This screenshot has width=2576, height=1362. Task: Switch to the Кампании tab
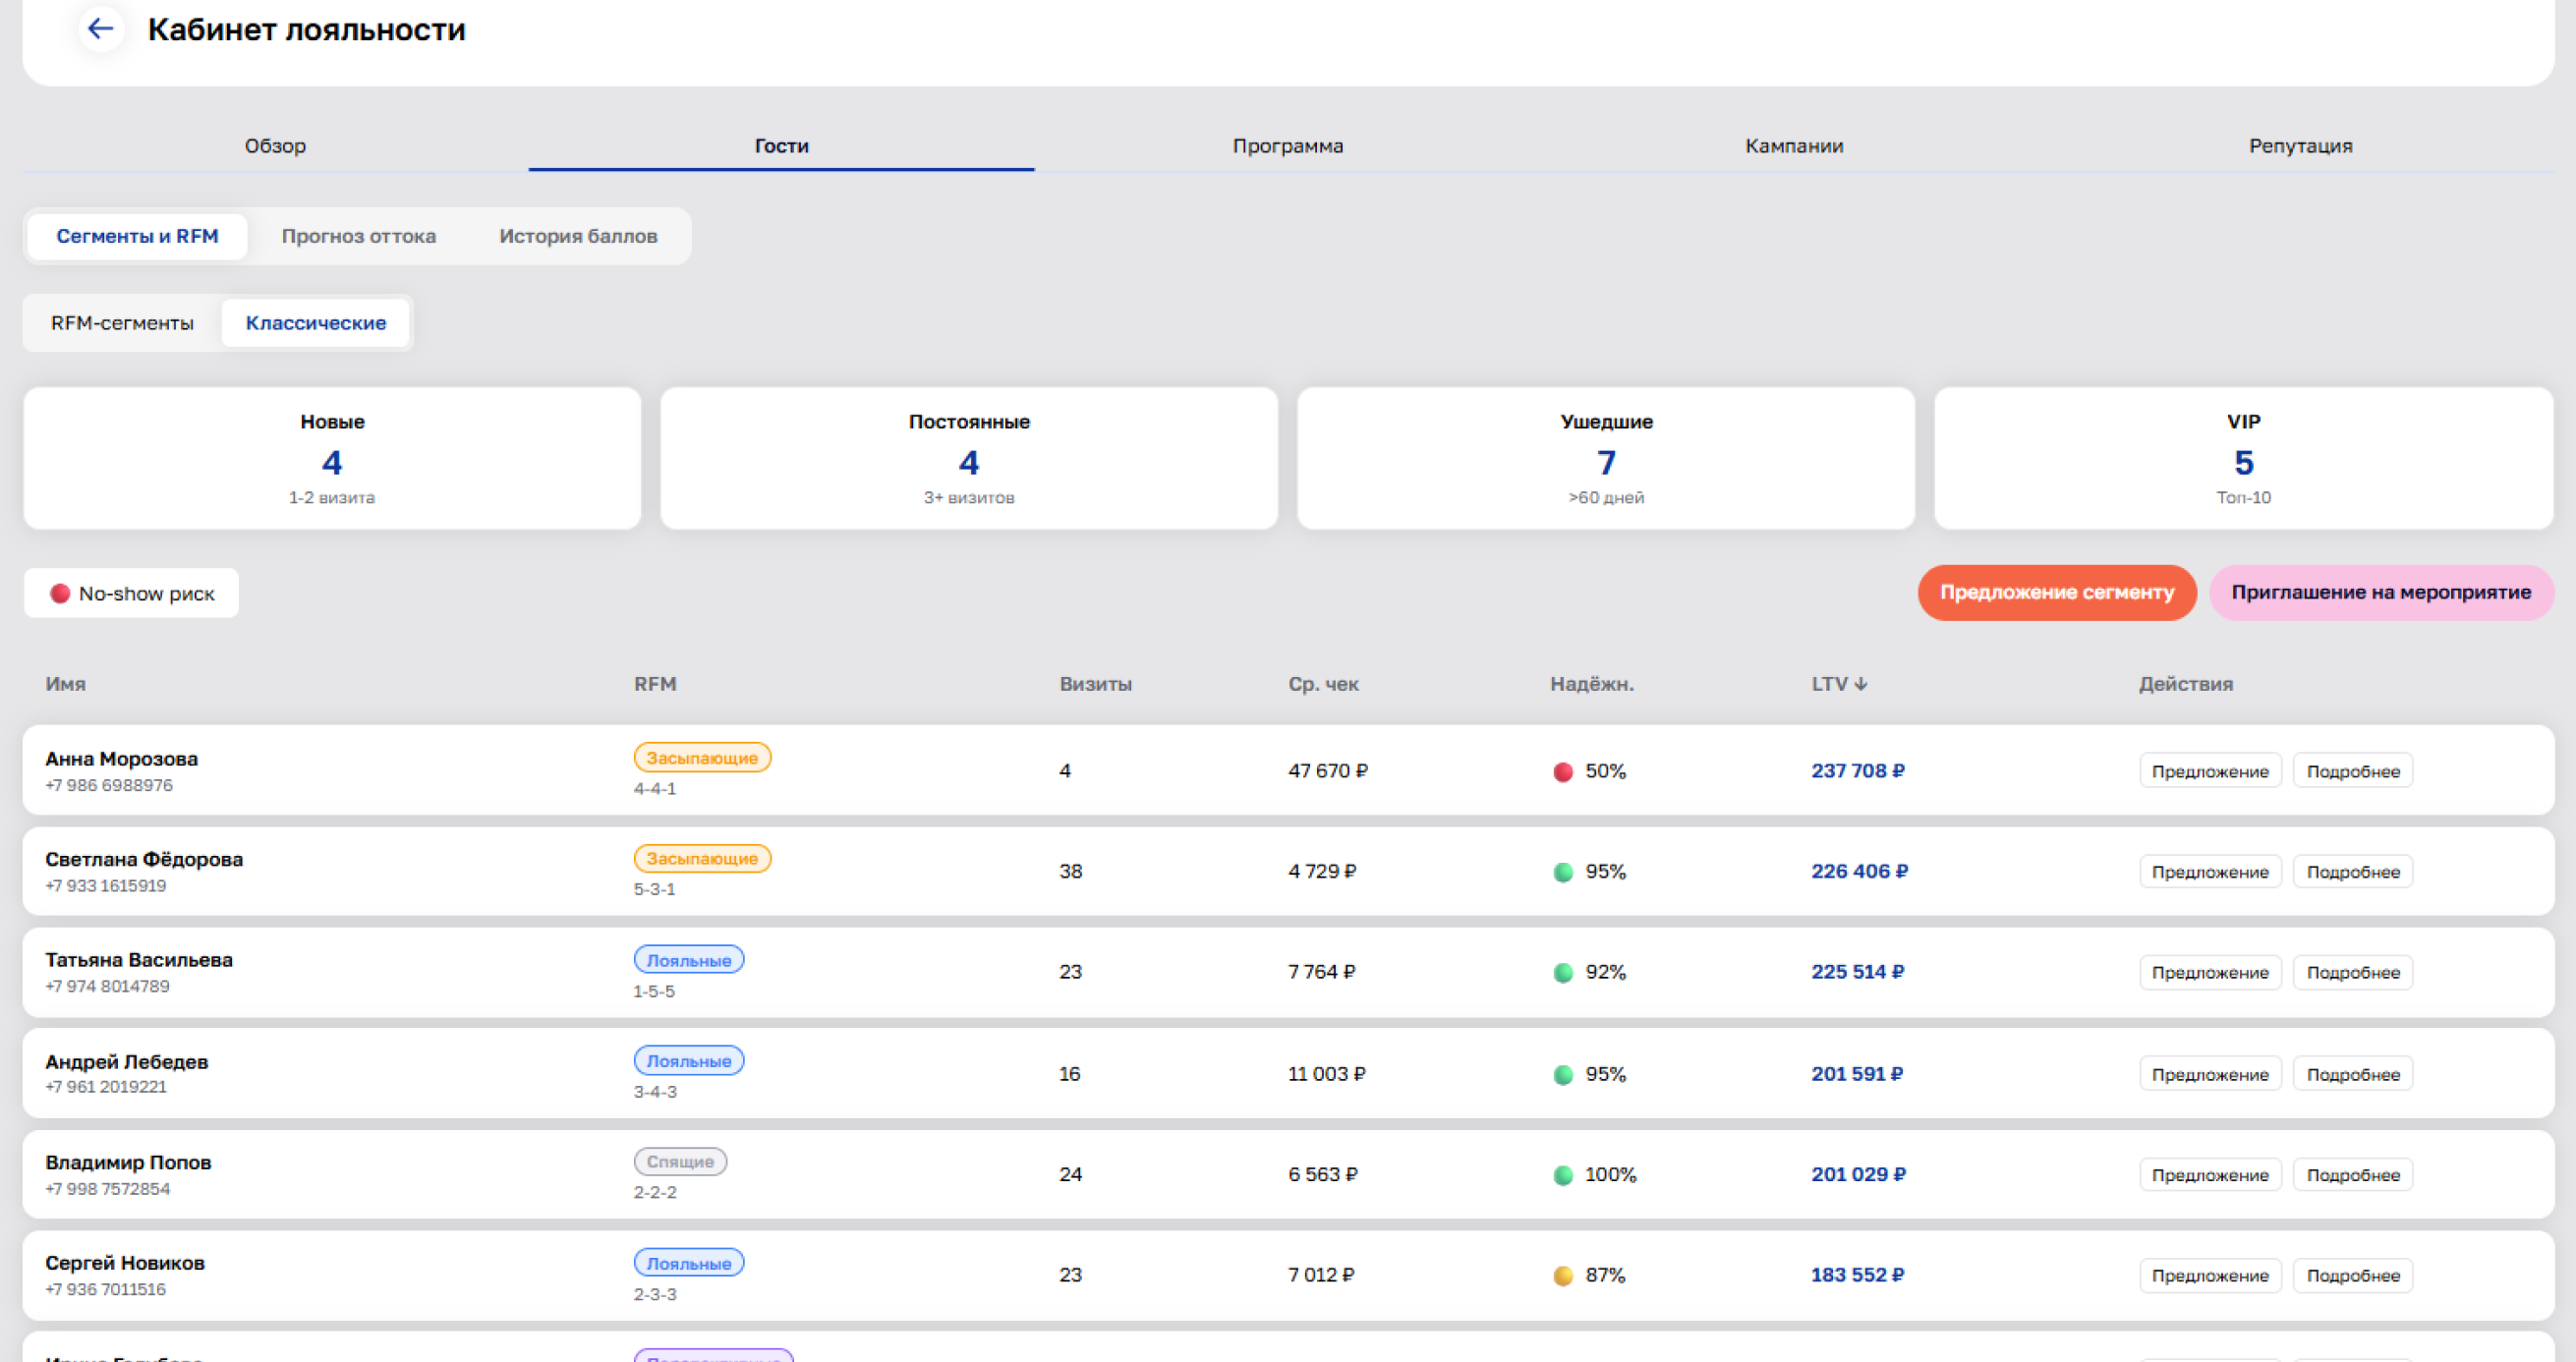pyautogui.click(x=1794, y=146)
